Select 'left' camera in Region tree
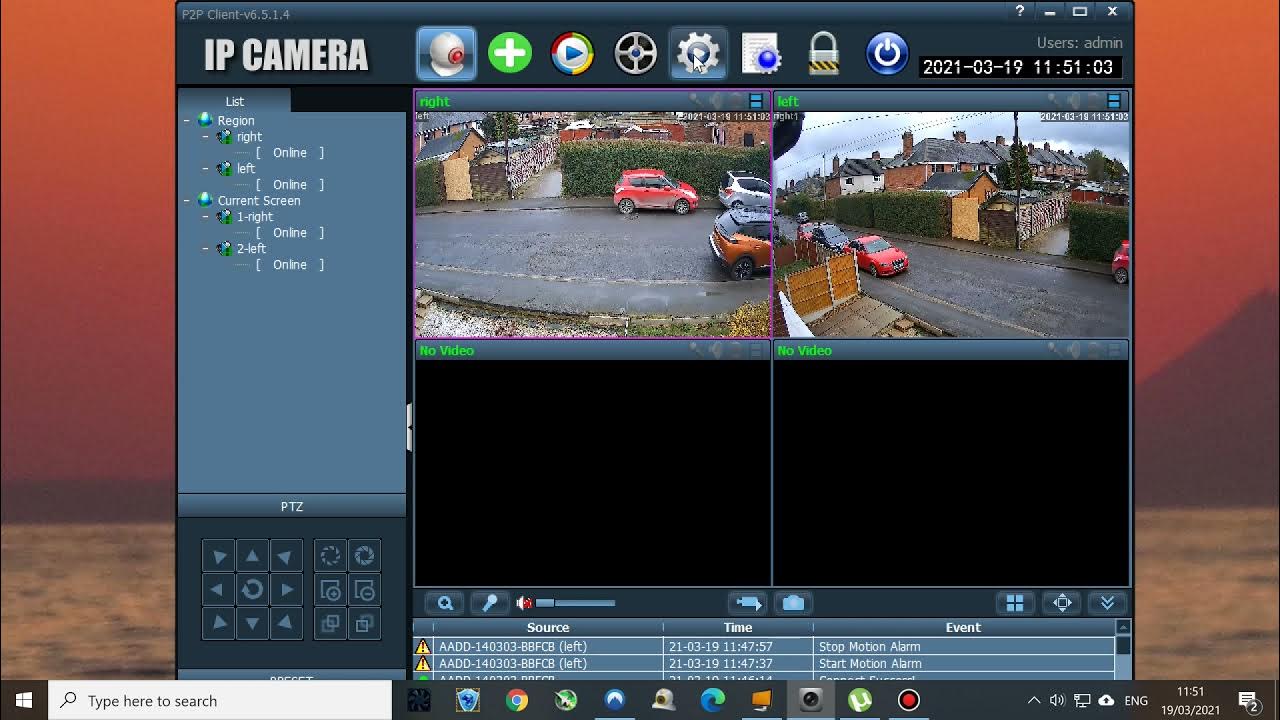 point(246,169)
